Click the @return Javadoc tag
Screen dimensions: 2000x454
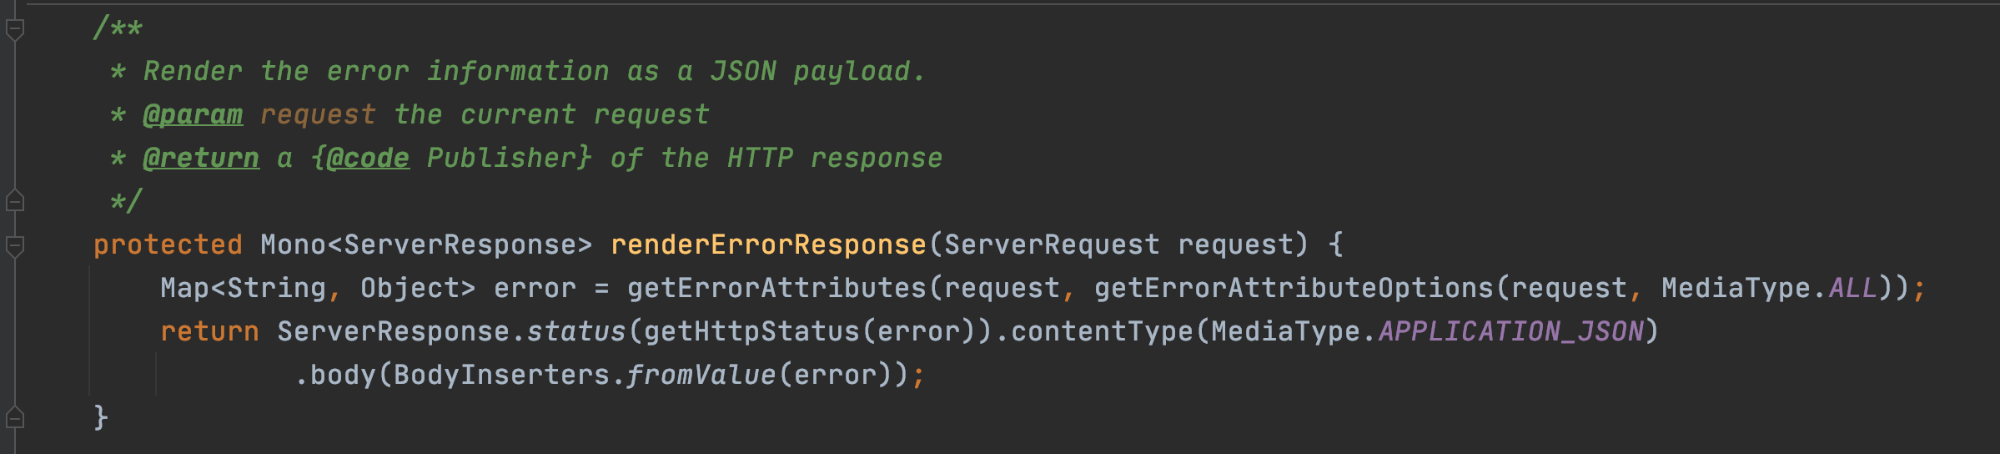[x=201, y=158]
